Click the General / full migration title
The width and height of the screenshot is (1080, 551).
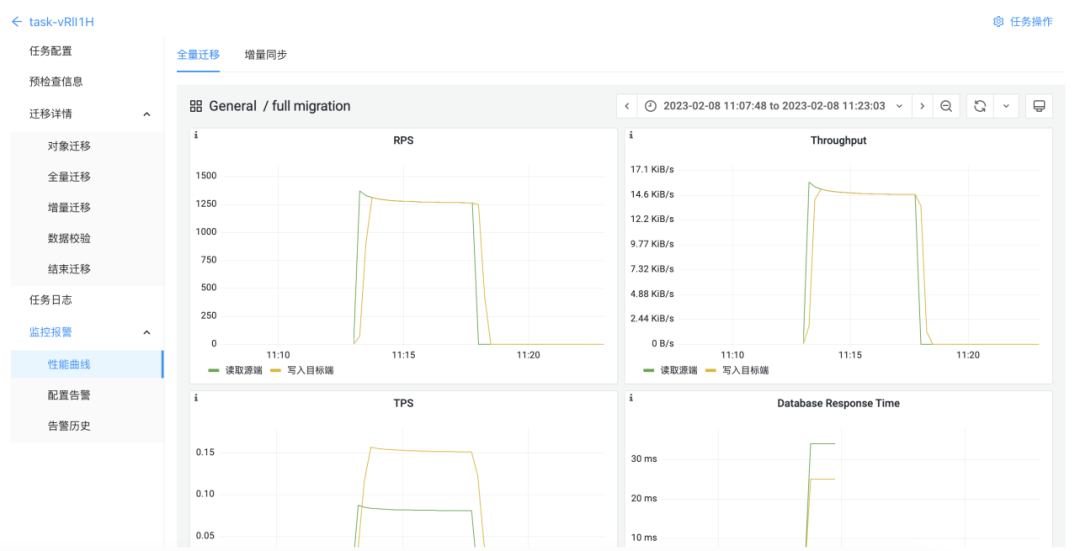click(280, 106)
